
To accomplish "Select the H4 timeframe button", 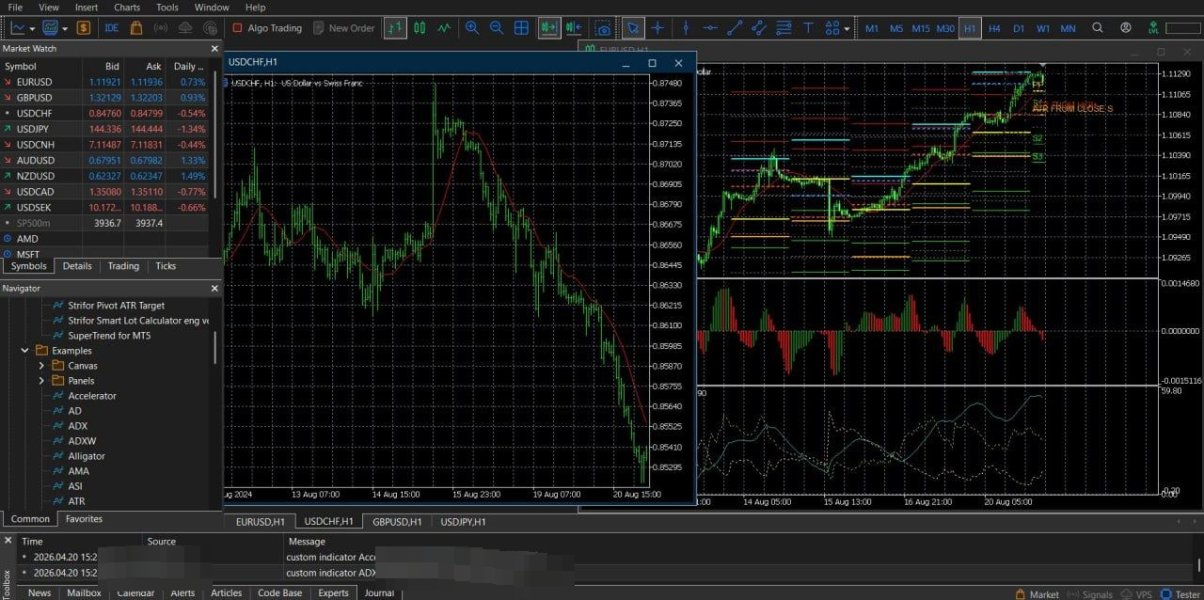I will click(994, 28).
